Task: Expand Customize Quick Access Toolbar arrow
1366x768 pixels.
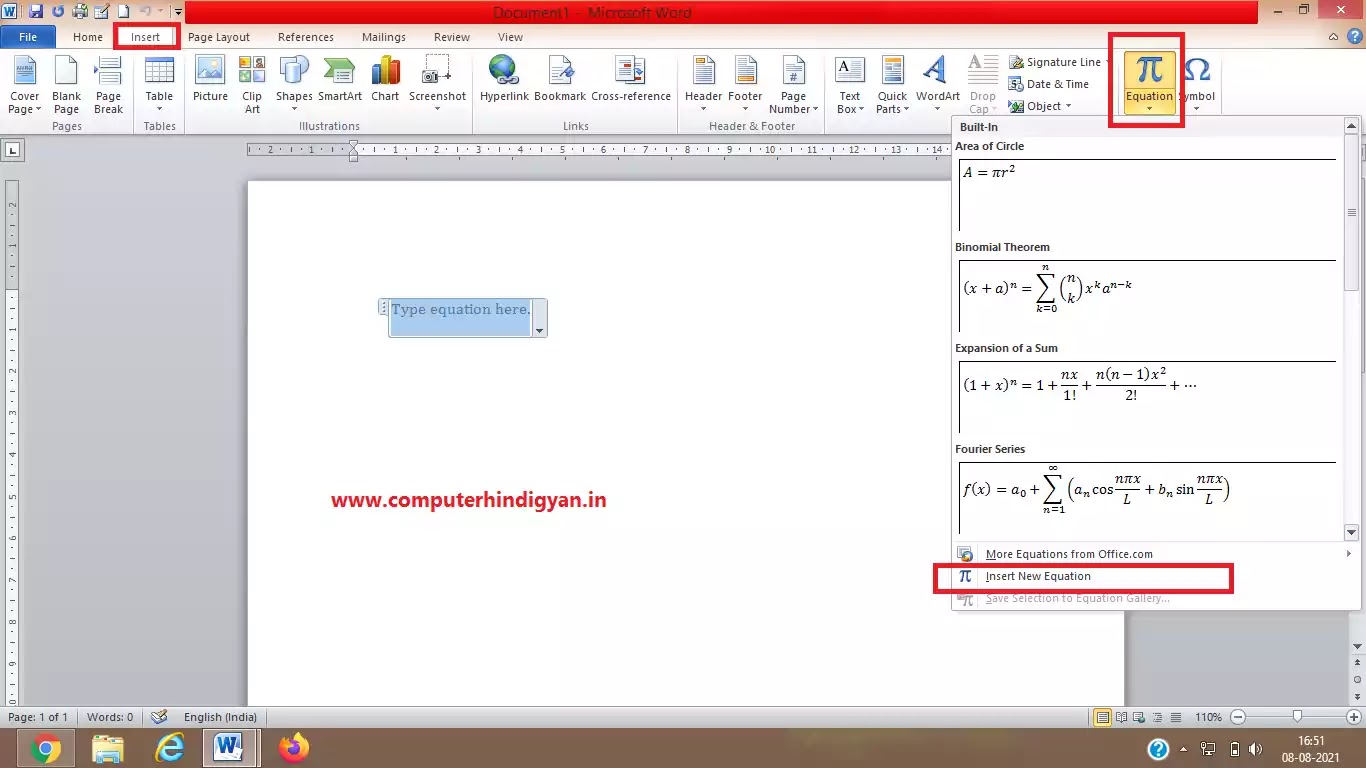Action: point(177,12)
